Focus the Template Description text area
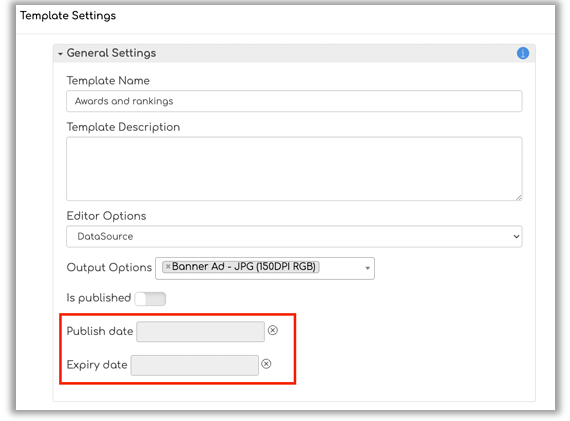Viewport: 570px width, 421px height. [294, 169]
